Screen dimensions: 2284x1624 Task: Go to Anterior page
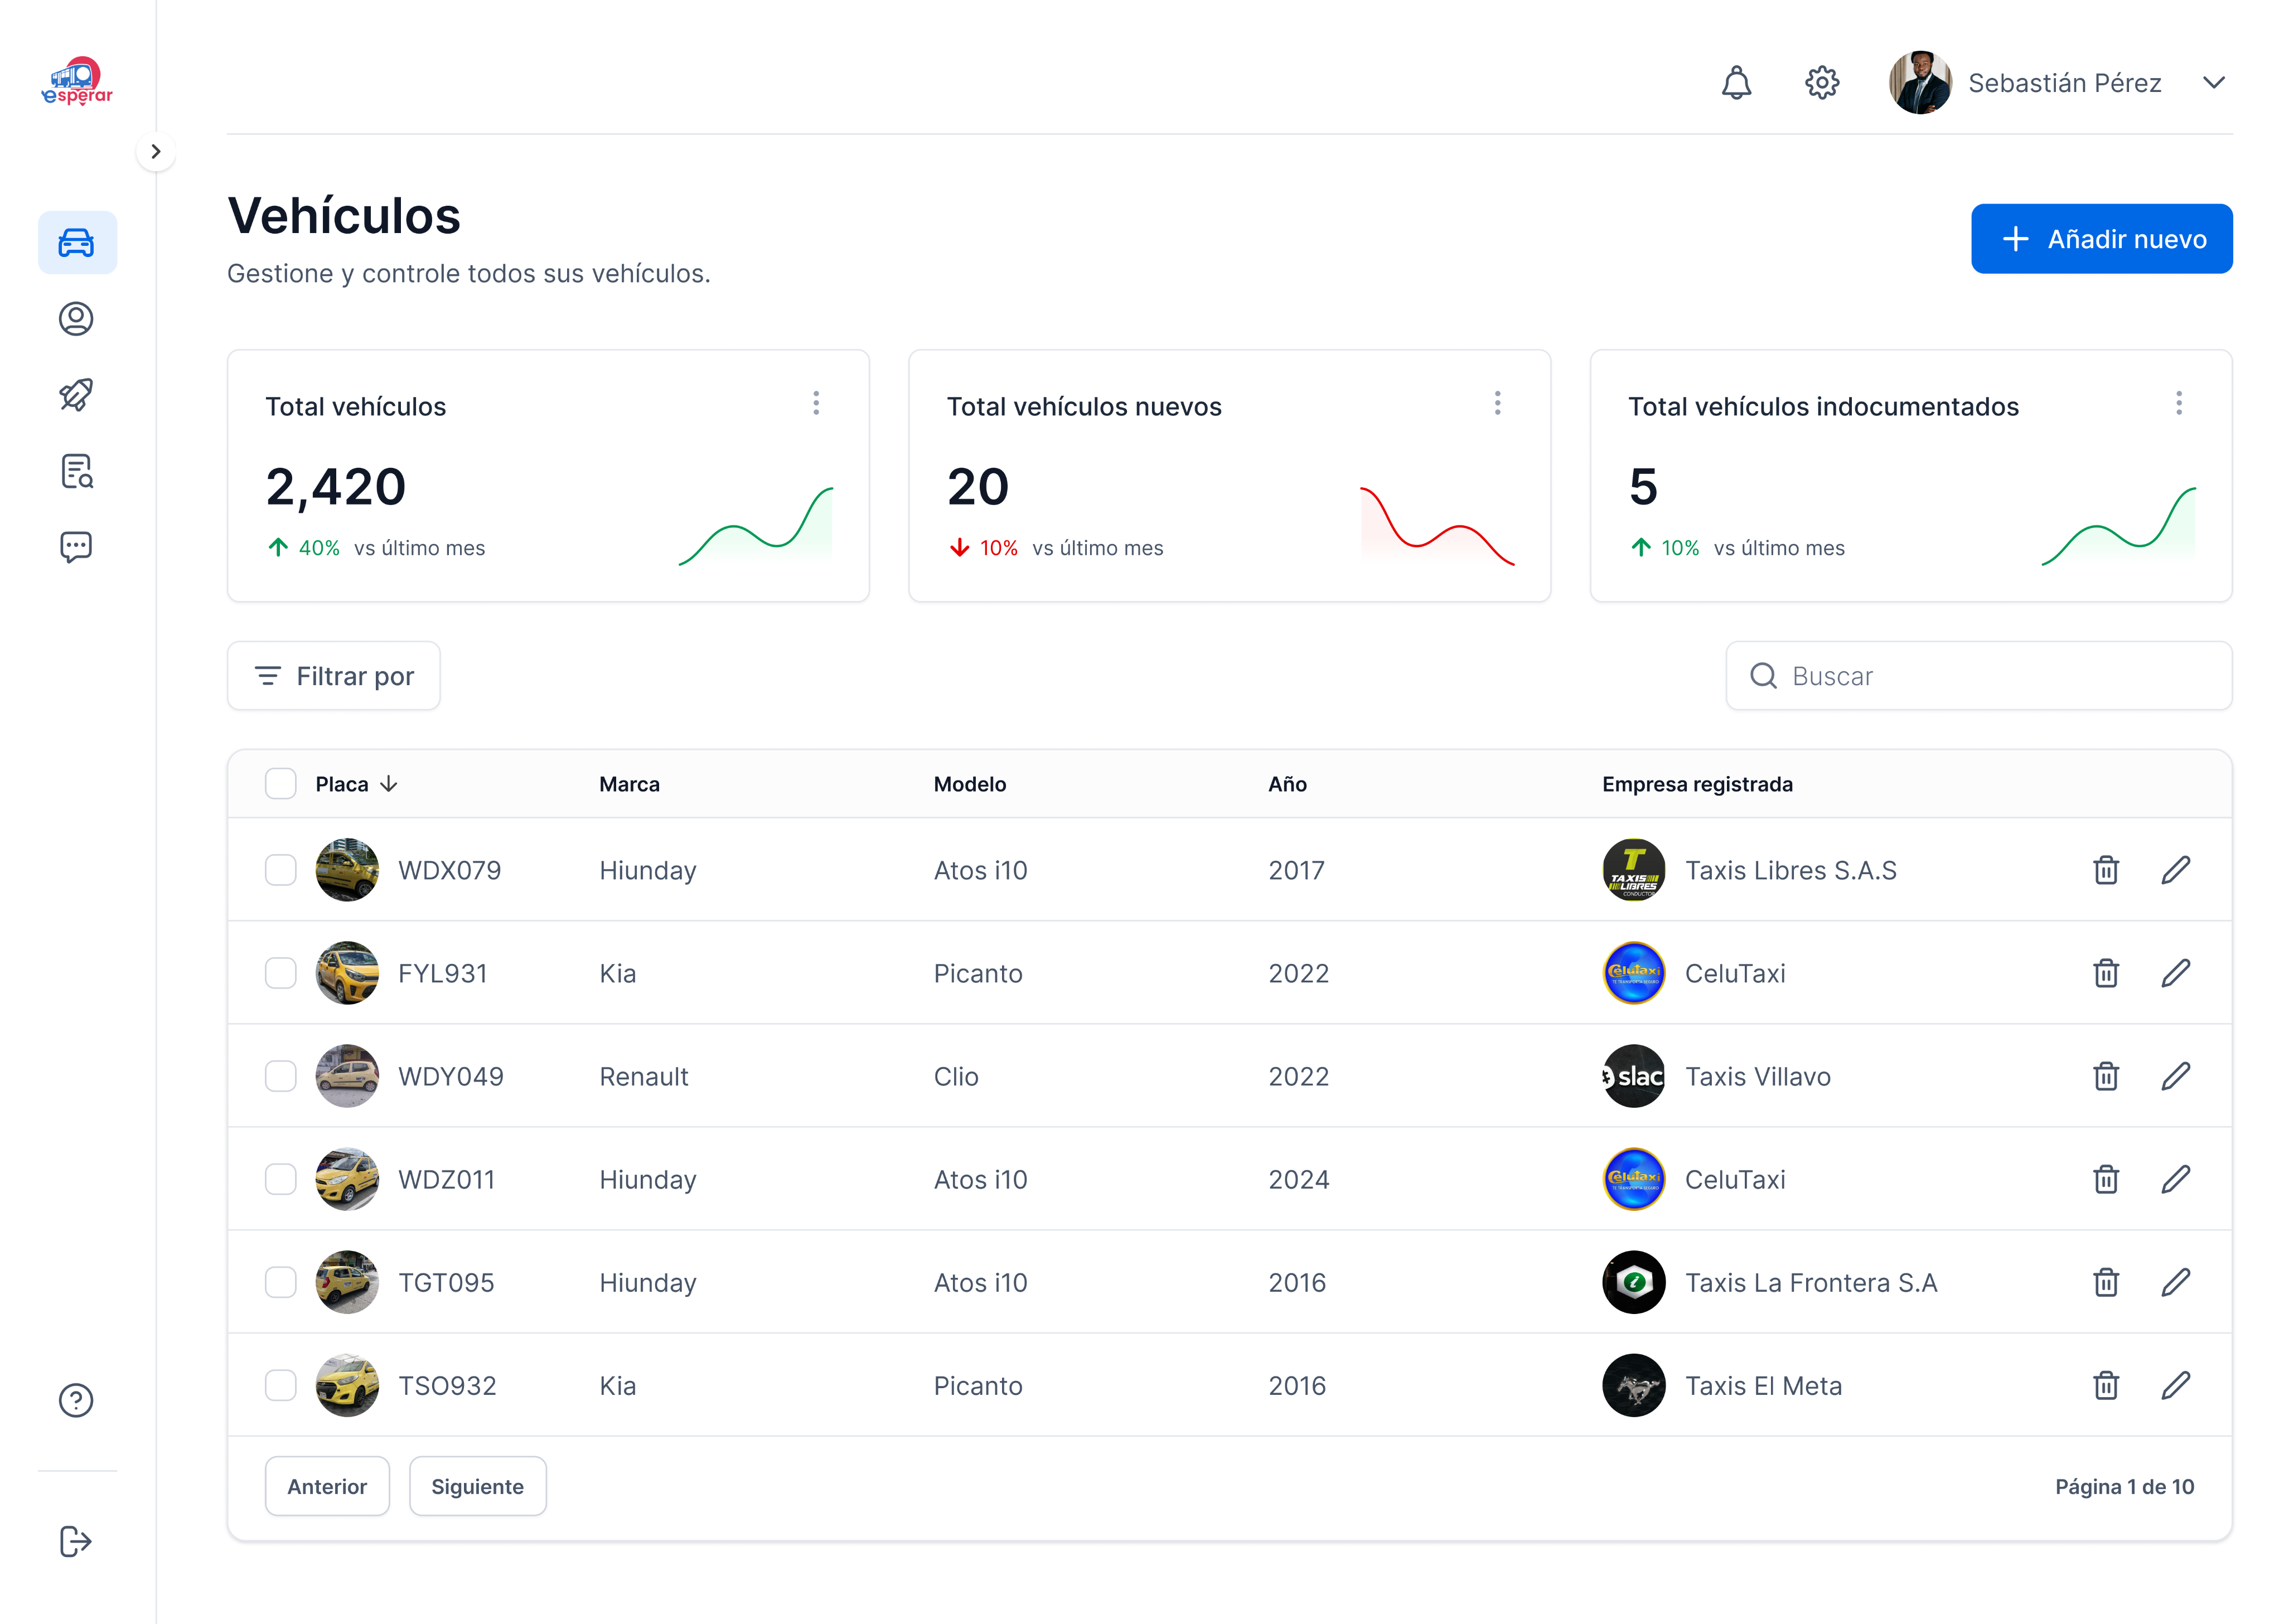pos(327,1486)
